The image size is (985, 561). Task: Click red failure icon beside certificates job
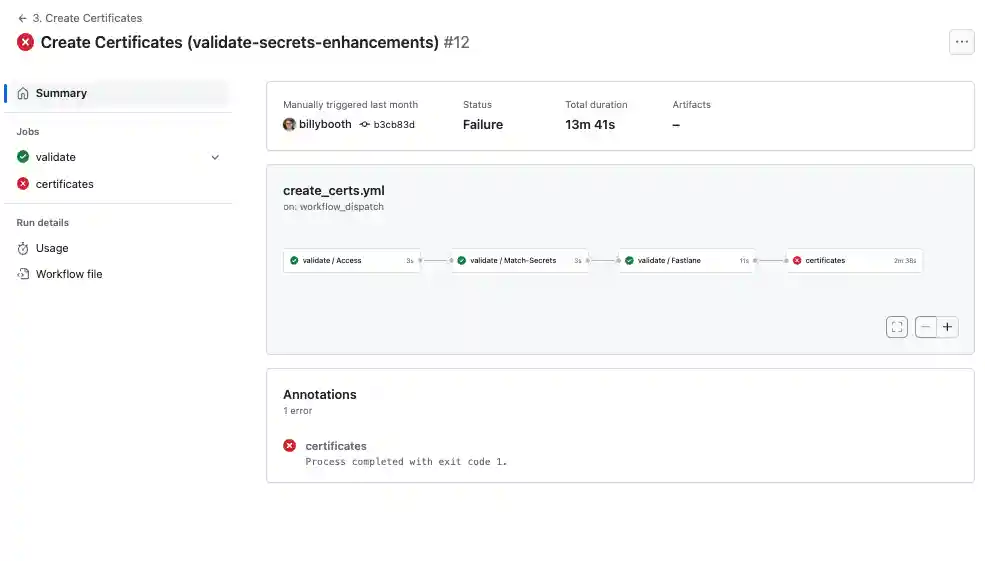coord(23,183)
